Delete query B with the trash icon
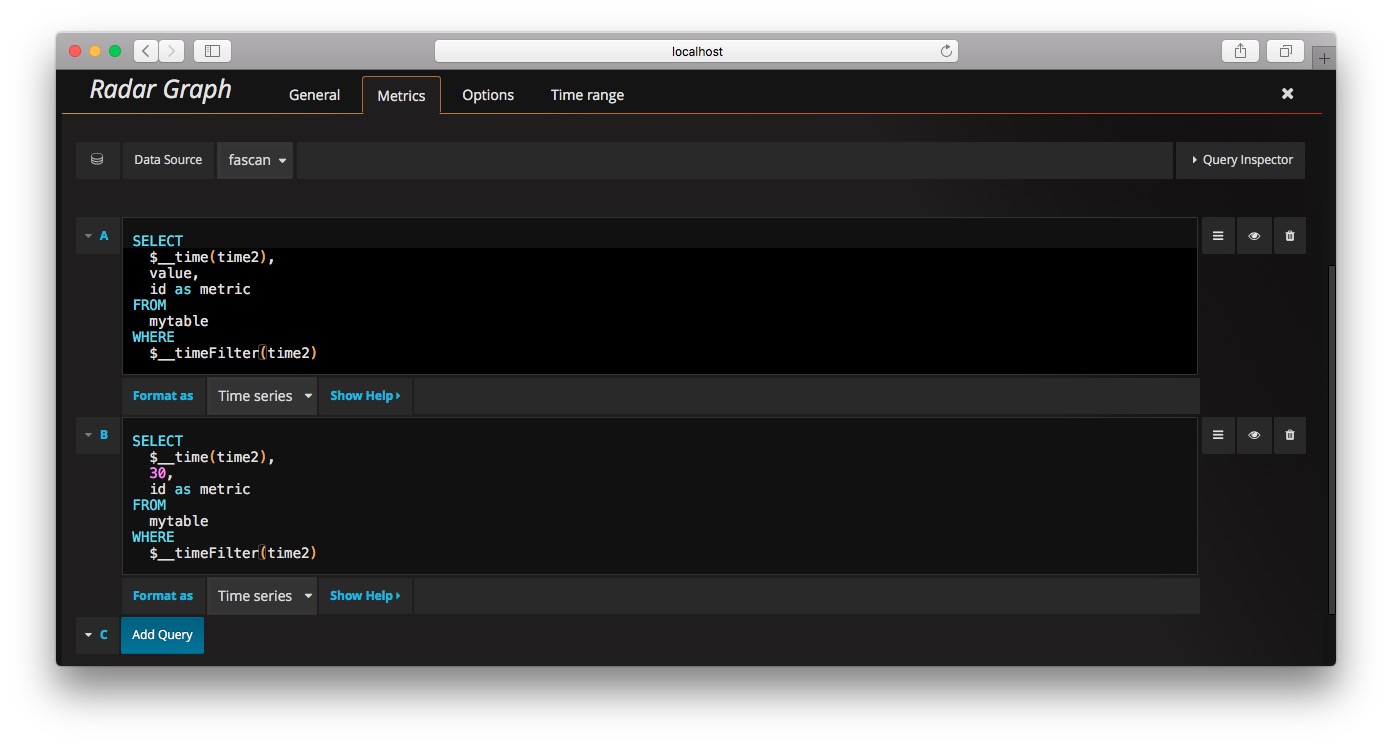 point(1289,435)
